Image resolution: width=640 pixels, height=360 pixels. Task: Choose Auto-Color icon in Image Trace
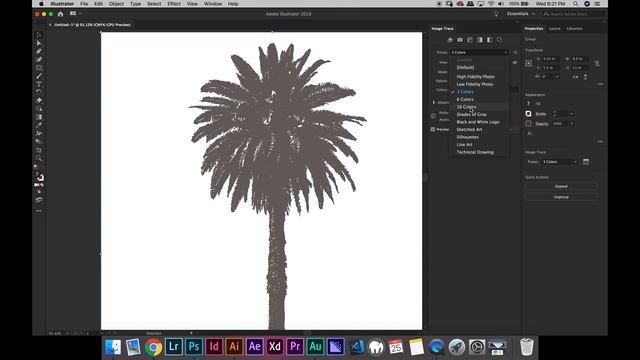[x=450, y=40]
